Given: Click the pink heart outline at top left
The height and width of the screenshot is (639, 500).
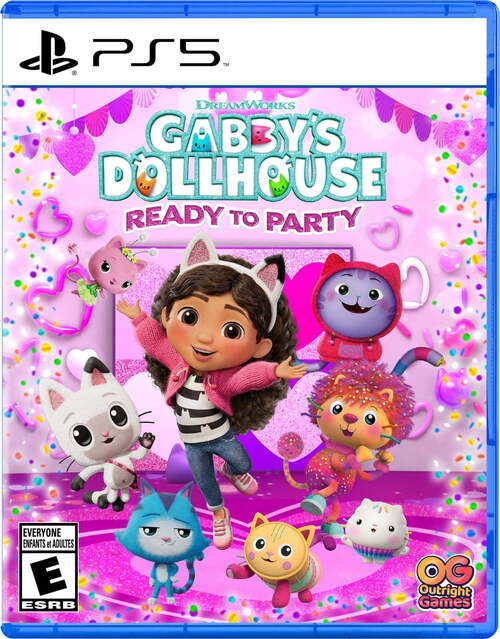Looking at the screenshot, I should 52,218.
